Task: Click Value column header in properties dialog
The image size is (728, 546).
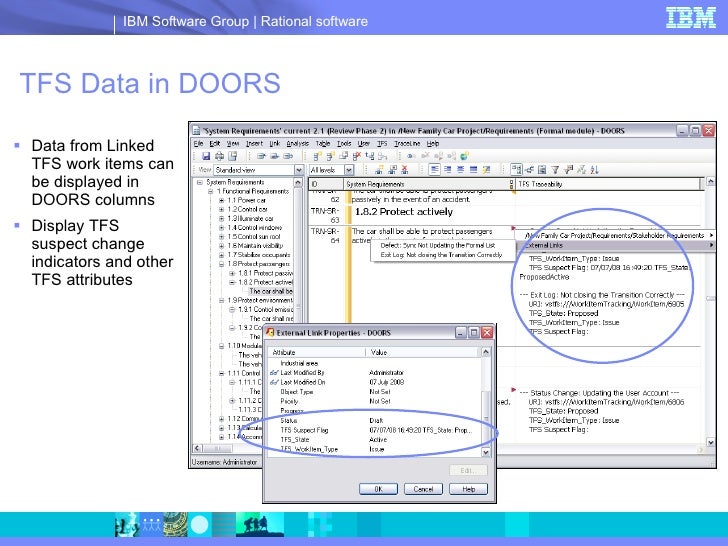Action: 422,352
